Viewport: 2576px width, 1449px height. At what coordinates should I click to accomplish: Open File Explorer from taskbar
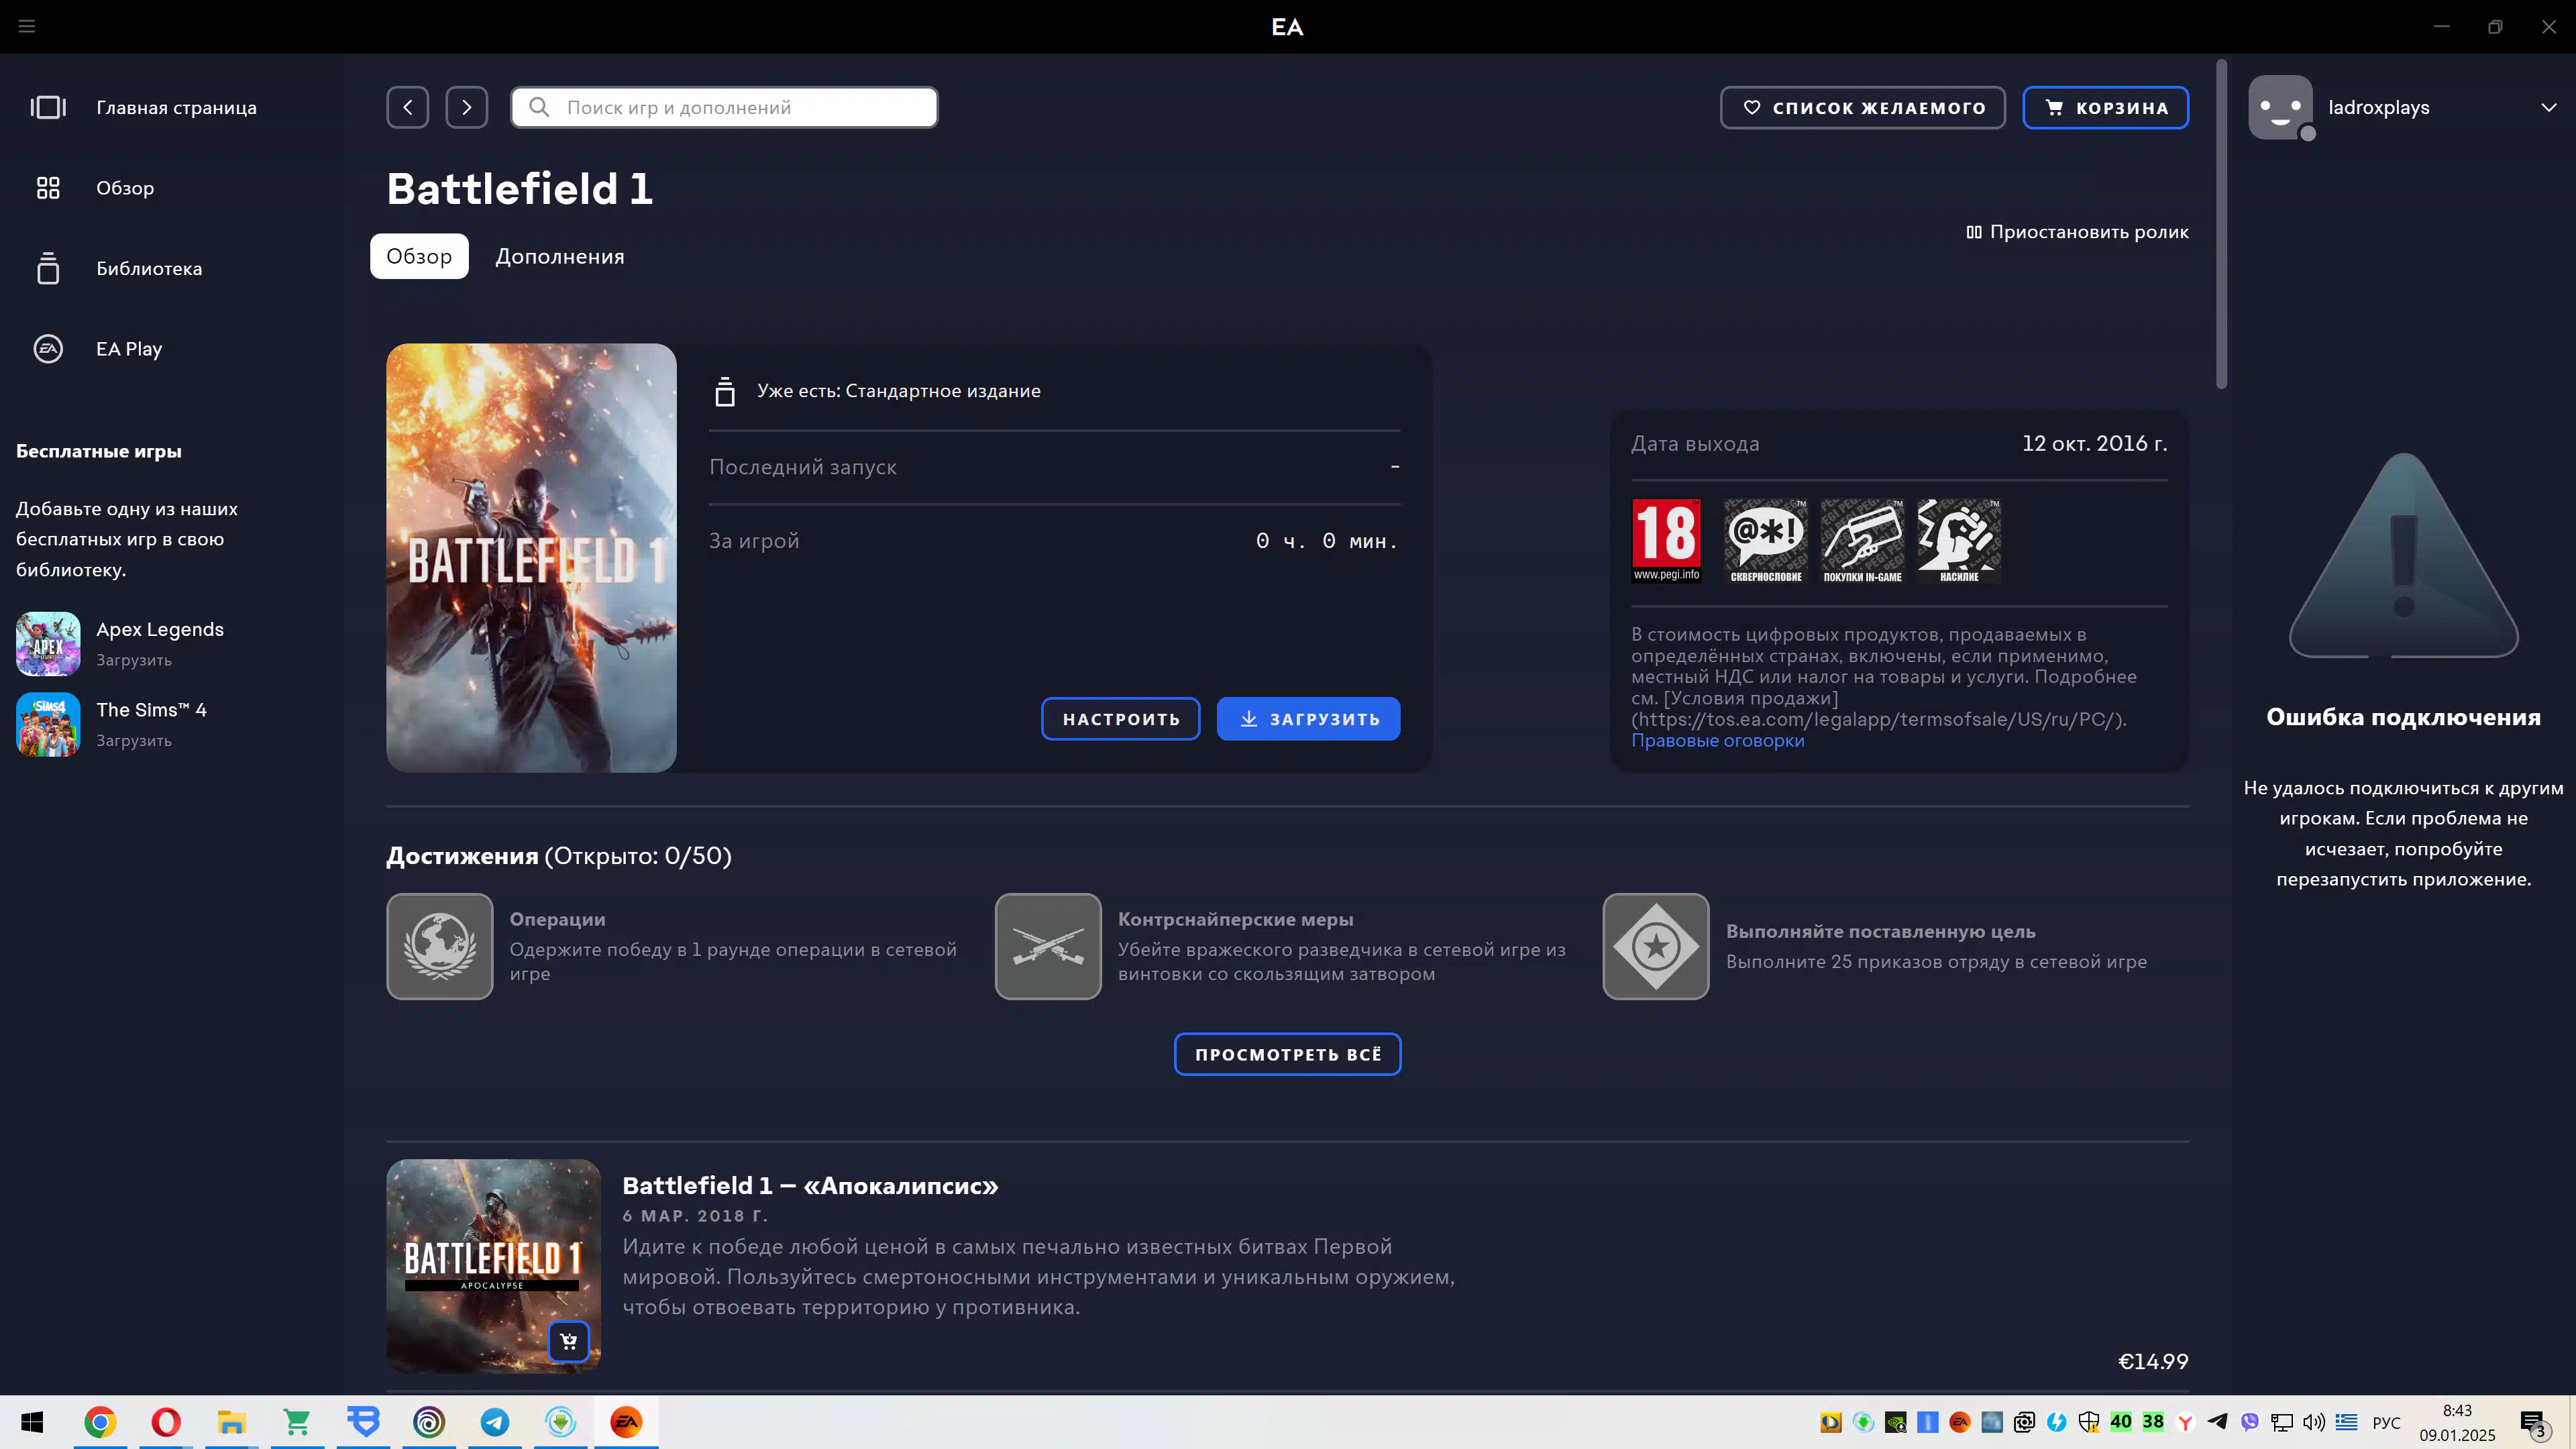(232, 1422)
